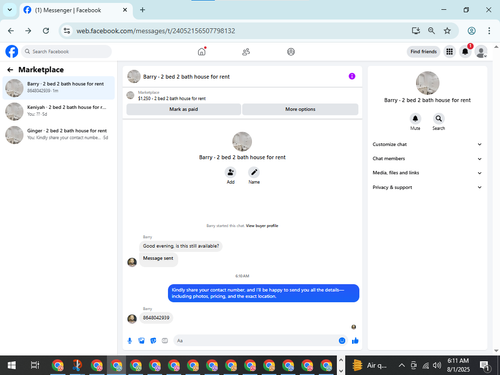Screen dimensions: 500x375
Task: Open View buyer profile link
Action: (x=262, y=226)
